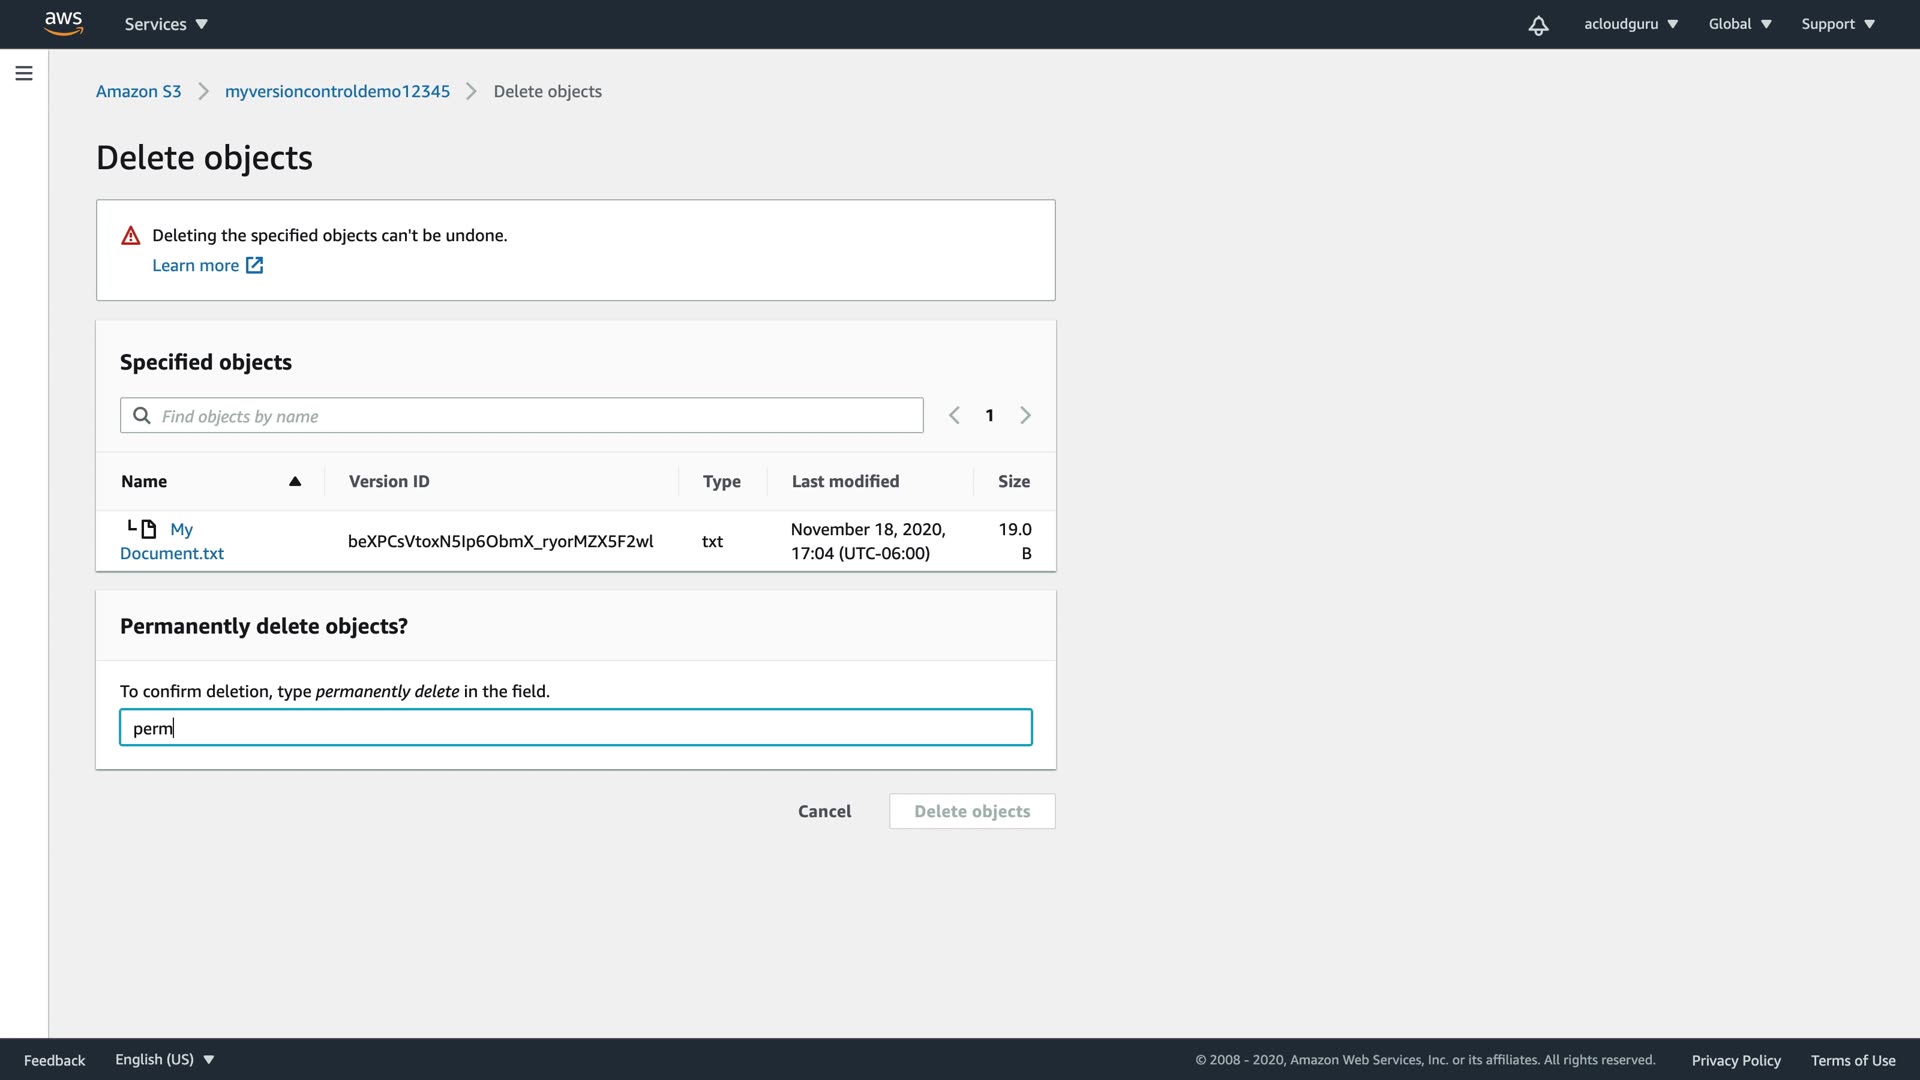Click the AWS logo home icon
Image resolution: width=1920 pixels, height=1080 pixels.
coord(63,23)
